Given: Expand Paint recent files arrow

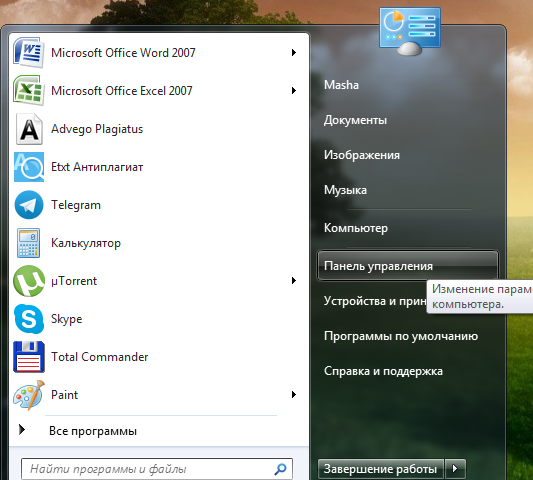Looking at the screenshot, I should 294,395.
